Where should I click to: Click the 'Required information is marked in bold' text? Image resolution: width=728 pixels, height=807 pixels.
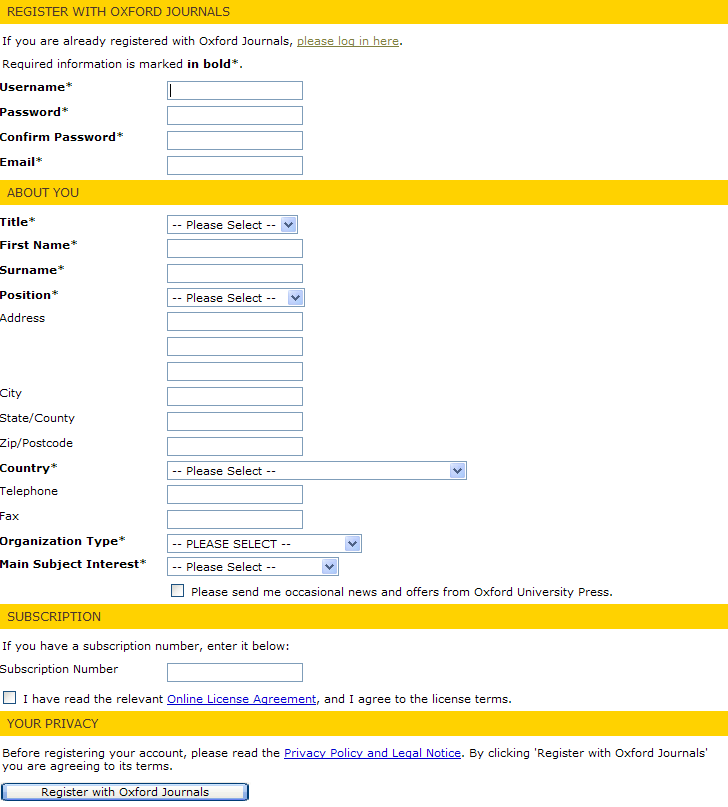click(122, 64)
